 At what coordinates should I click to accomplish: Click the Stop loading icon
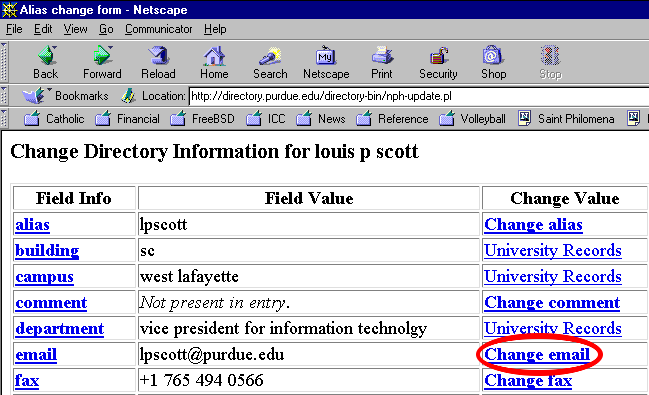pyautogui.click(x=550, y=55)
